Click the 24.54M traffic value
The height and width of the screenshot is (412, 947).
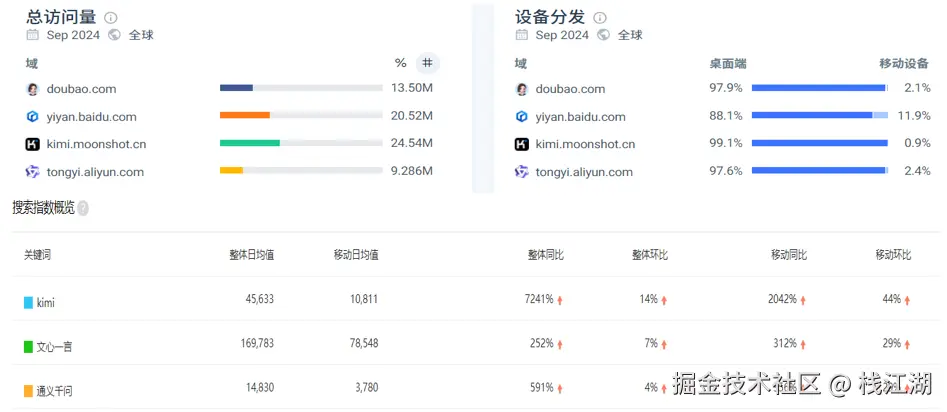412,143
